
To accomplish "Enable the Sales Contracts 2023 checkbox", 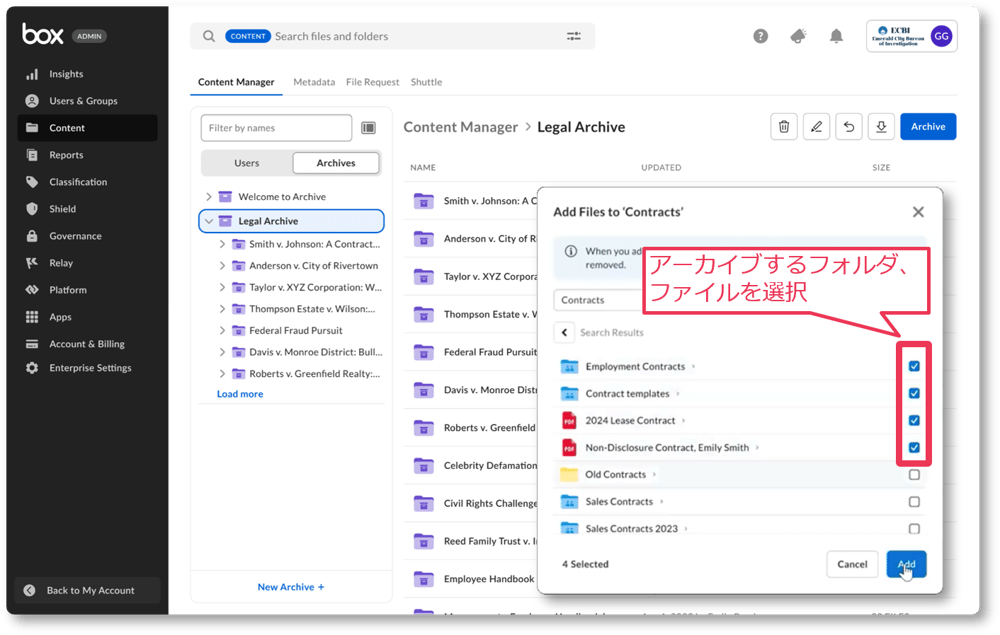I will pyautogui.click(x=913, y=528).
